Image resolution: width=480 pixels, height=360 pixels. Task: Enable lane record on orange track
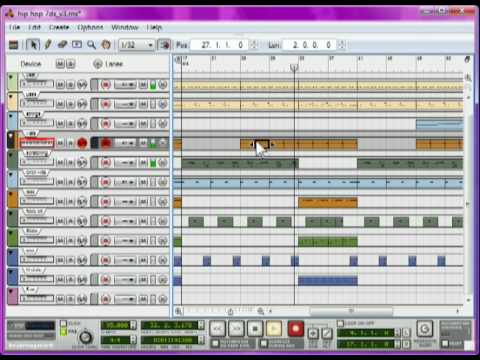(106, 202)
